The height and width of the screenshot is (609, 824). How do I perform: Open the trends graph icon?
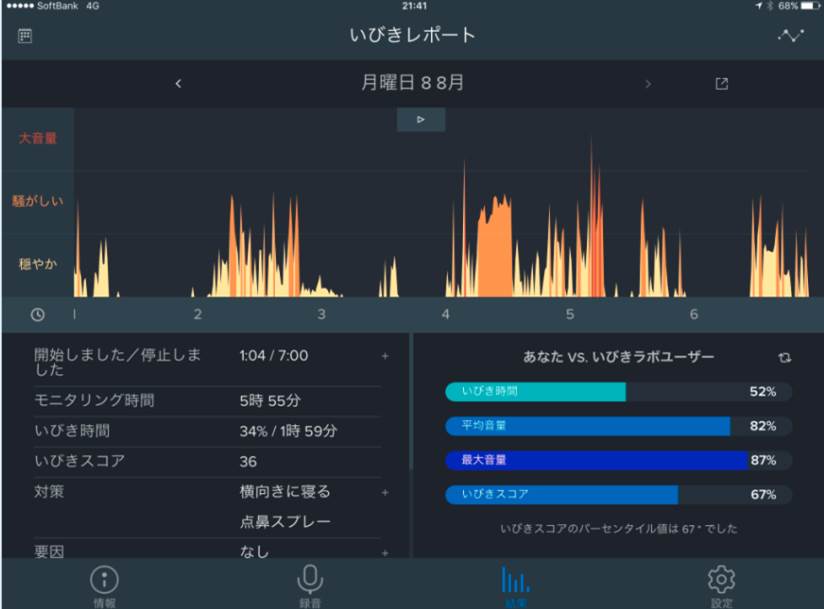[x=791, y=36]
